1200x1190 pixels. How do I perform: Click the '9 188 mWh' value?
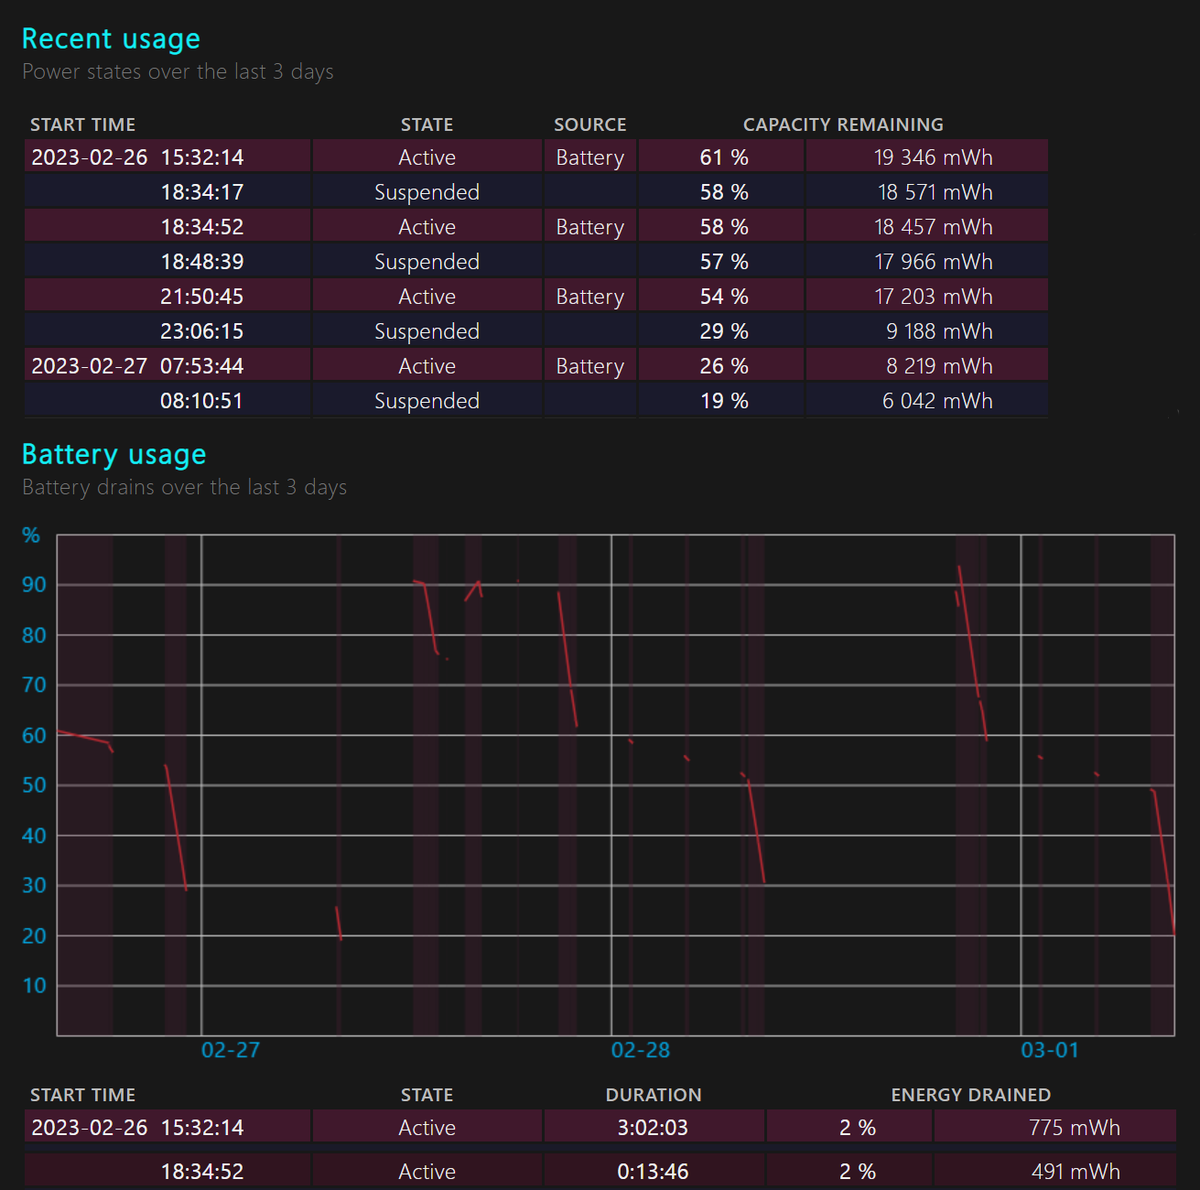[x=939, y=331]
